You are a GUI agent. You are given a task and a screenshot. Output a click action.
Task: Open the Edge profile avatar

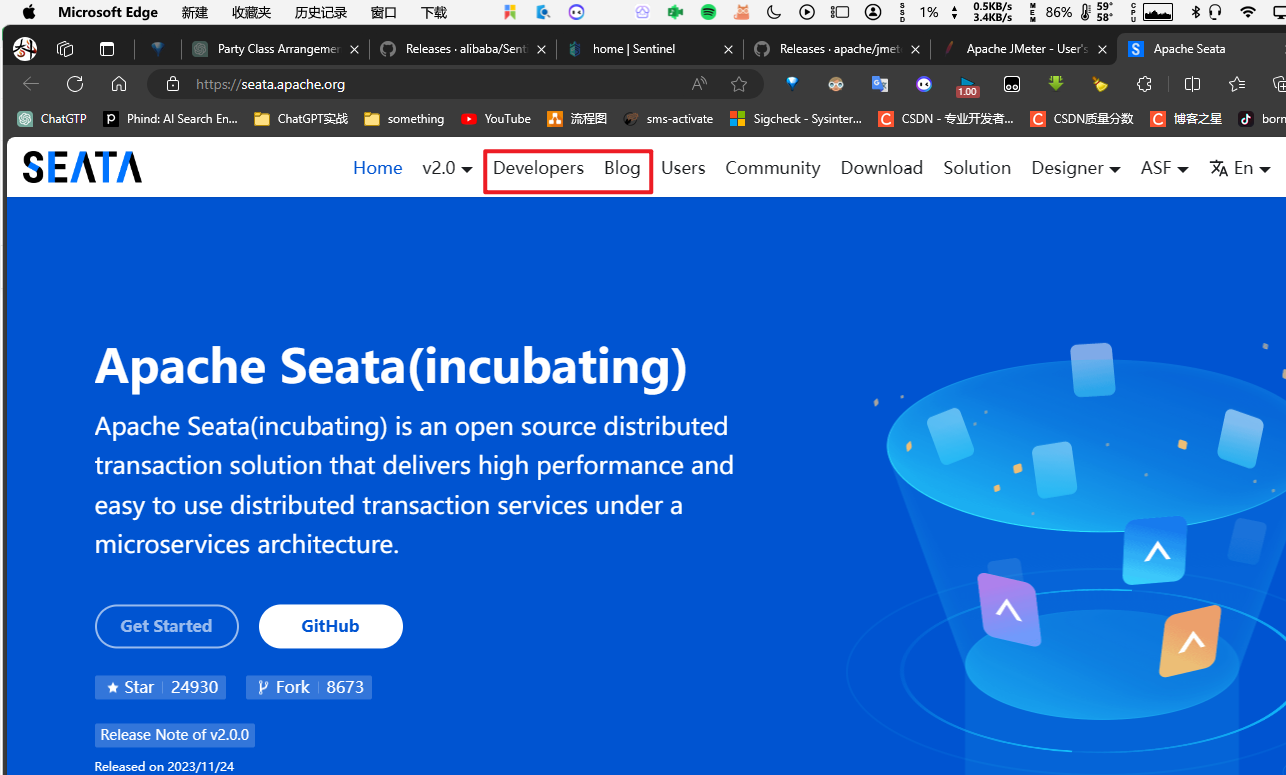coord(25,49)
